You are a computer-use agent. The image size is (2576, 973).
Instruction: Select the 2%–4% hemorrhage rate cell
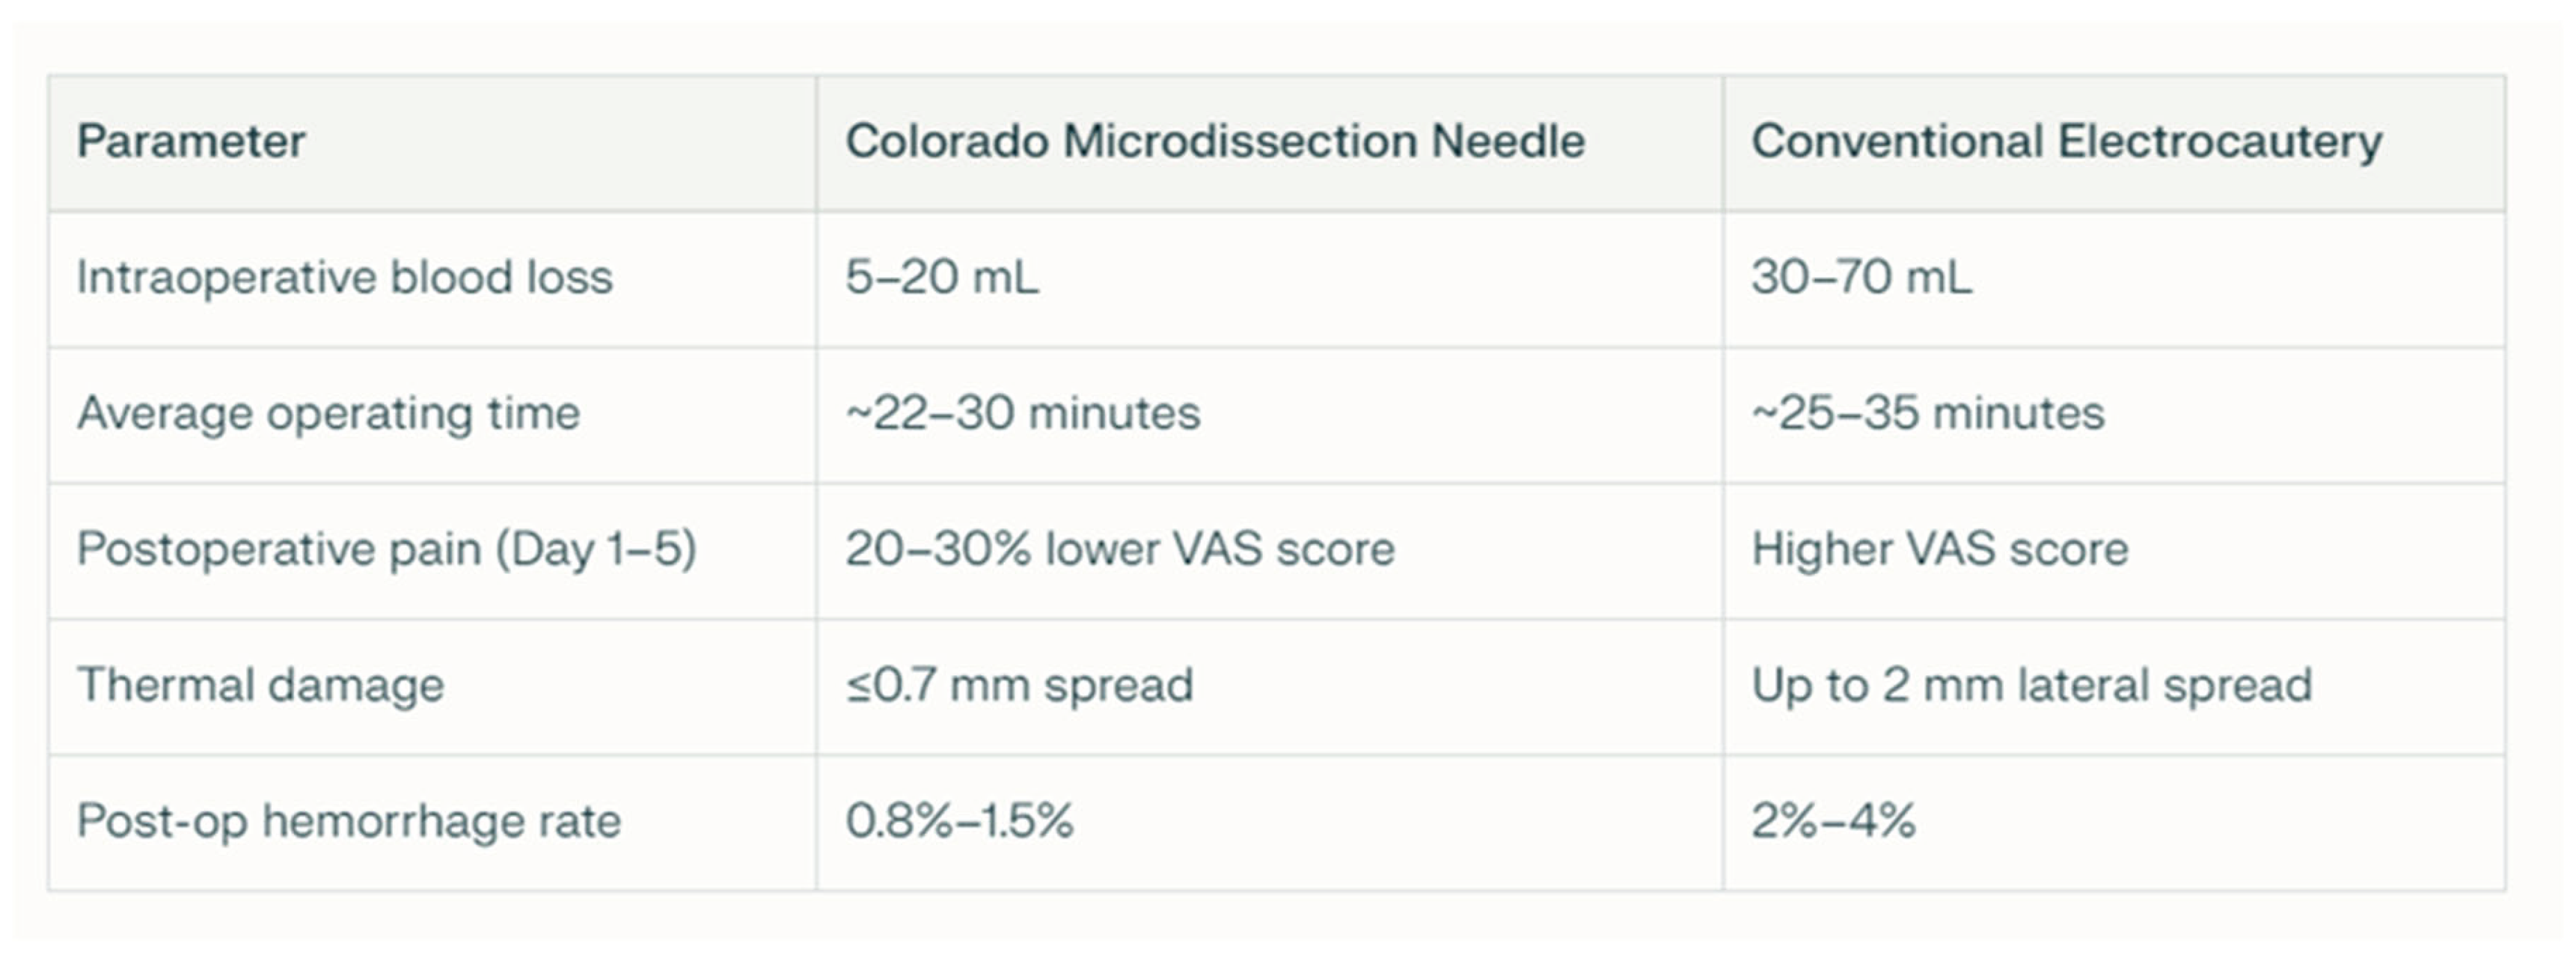point(1833,822)
